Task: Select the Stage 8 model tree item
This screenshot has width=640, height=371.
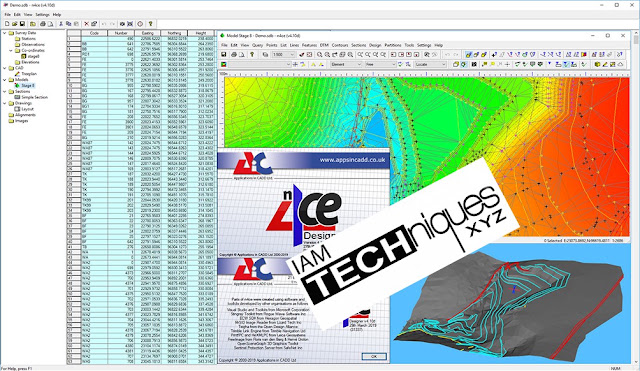Action: point(28,86)
